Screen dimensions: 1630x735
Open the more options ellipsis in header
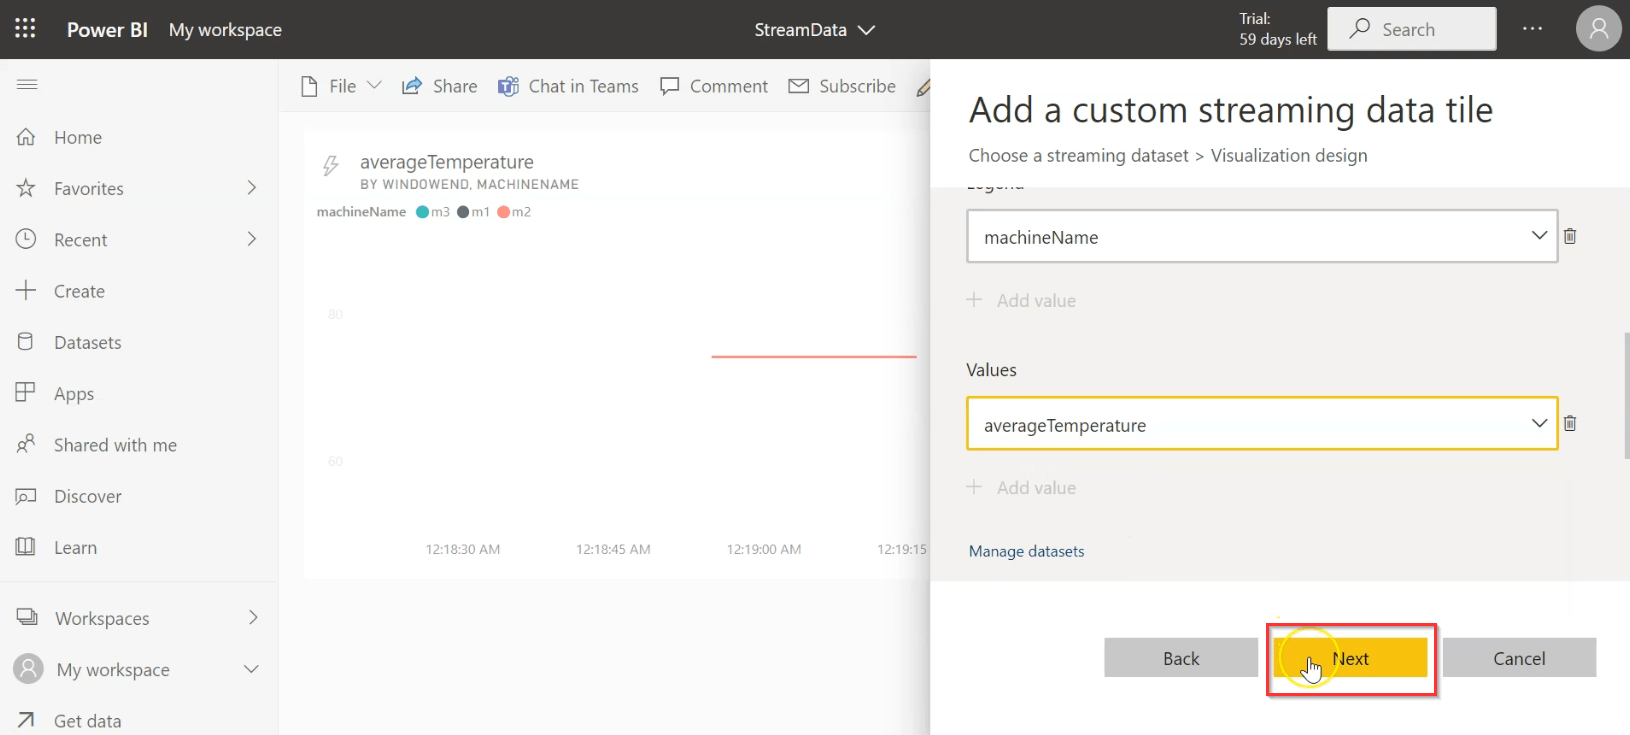tap(1532, 29)
